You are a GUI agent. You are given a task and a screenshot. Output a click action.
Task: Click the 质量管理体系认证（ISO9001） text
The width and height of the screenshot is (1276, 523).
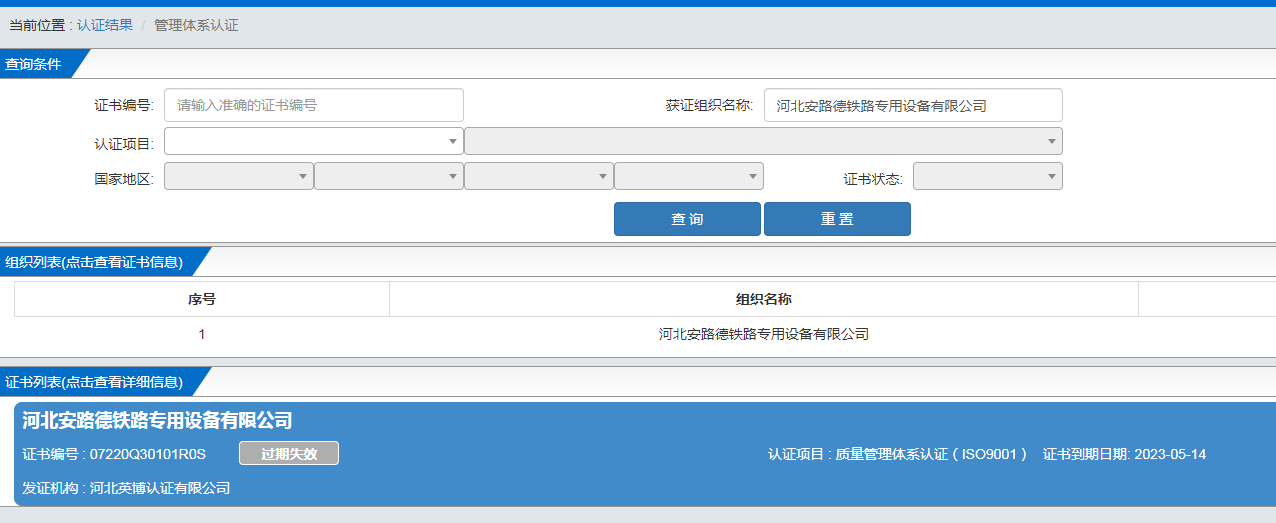click(x=932, y=454)
